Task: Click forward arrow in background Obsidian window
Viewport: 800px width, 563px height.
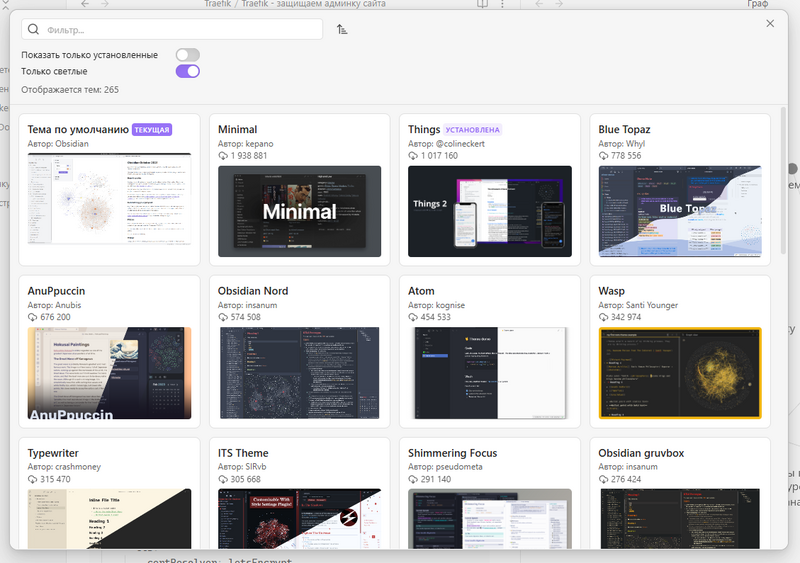Action: click(x=105, y=4)
